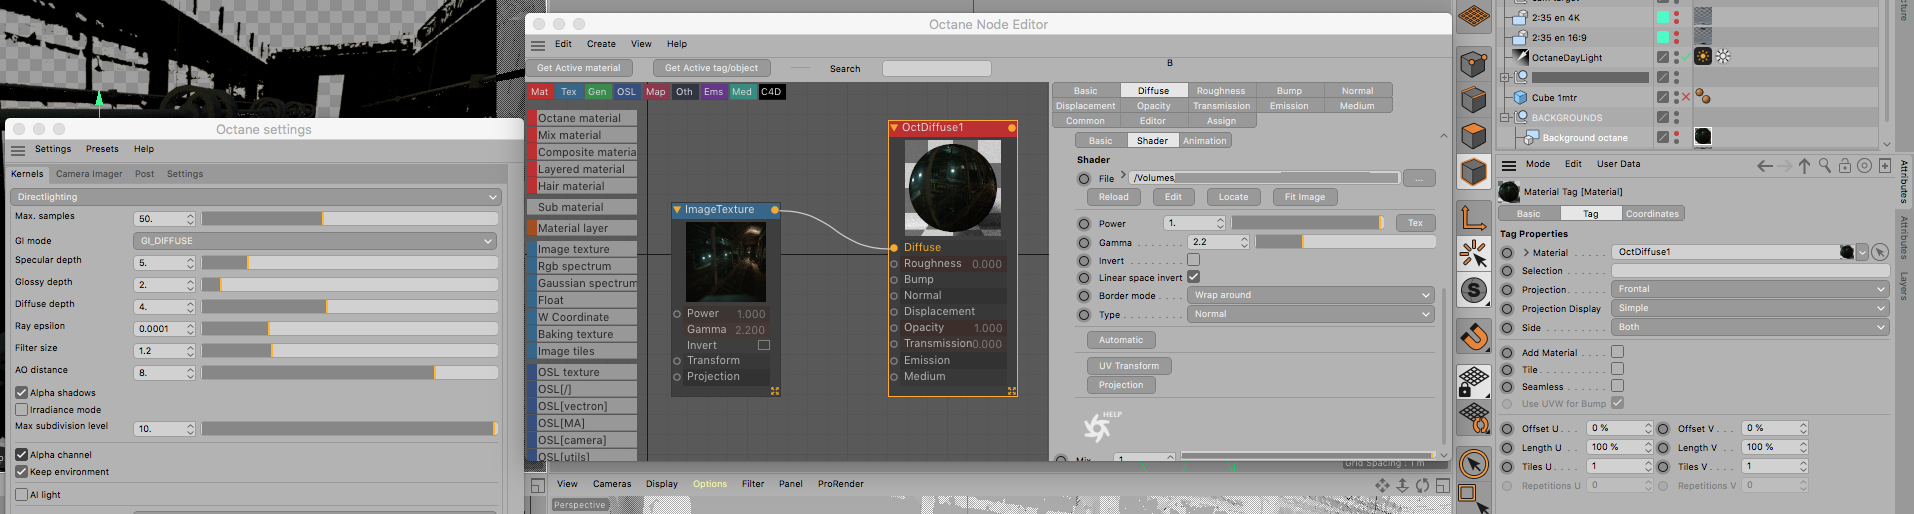Screen dimensions: 1914x514
Task: Open the Octane settings hamburger menu icon
Action: pyautogui.click(x=18, y=150)
